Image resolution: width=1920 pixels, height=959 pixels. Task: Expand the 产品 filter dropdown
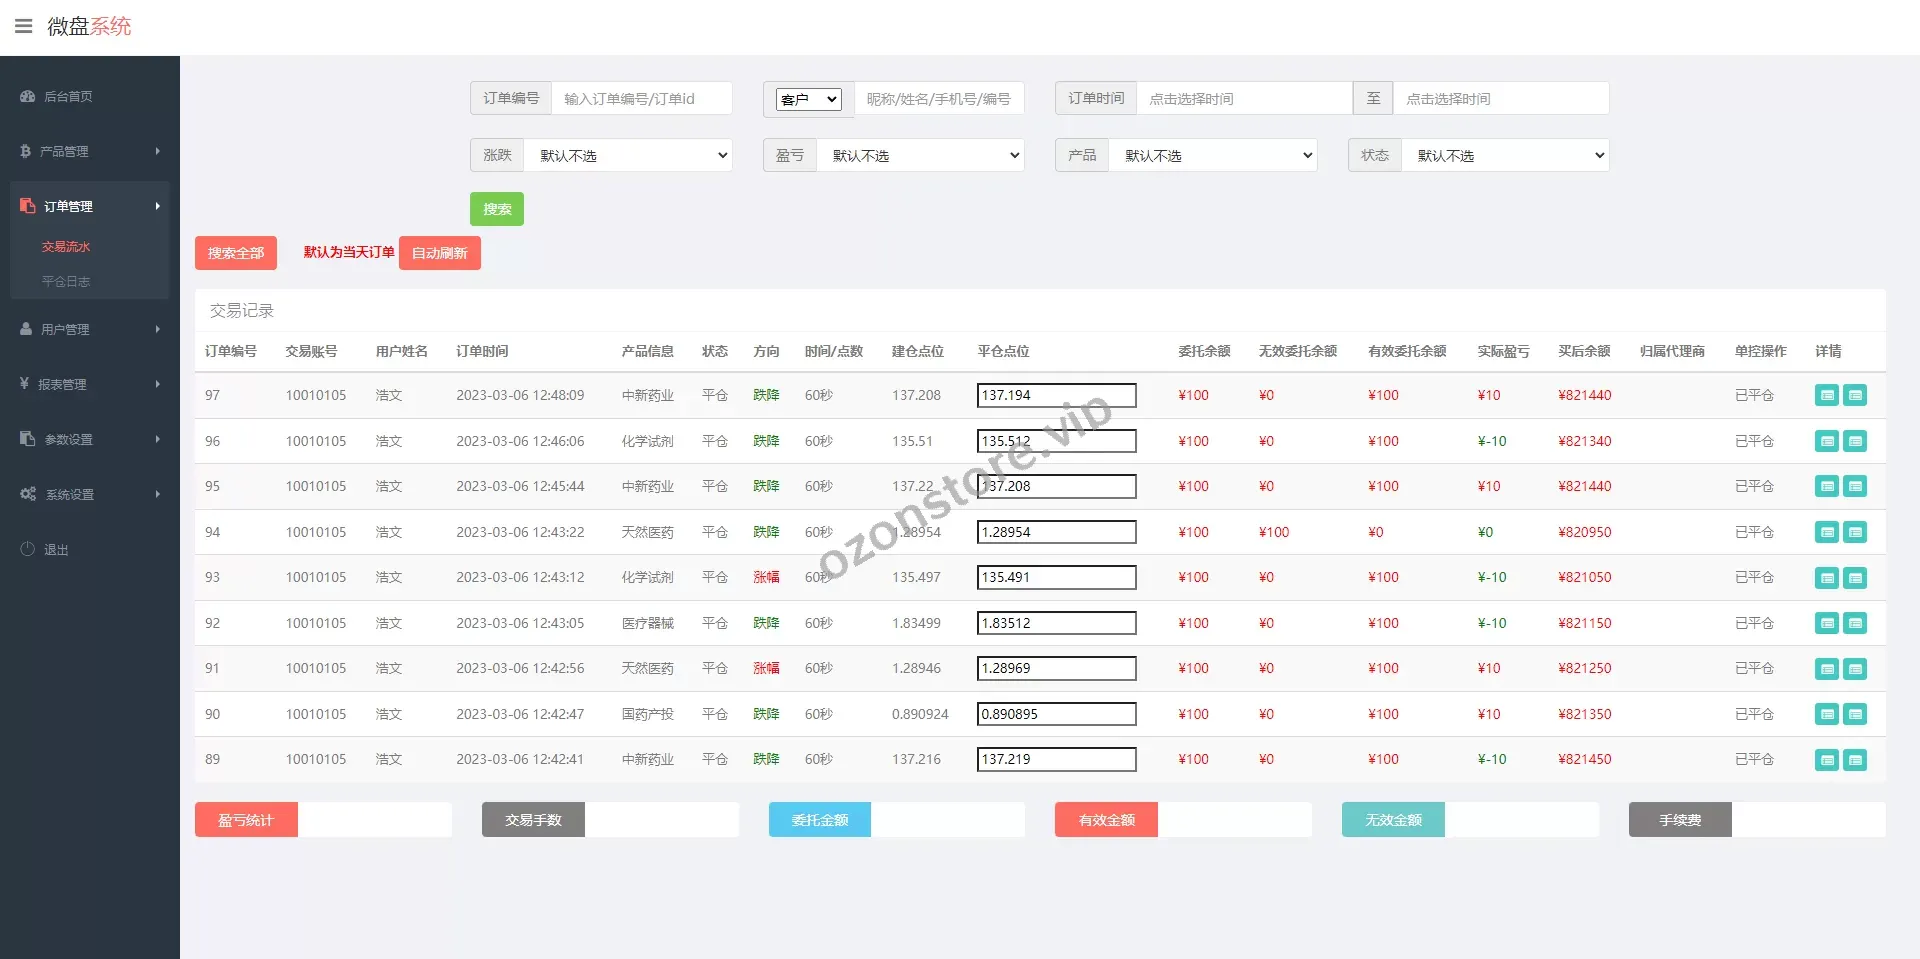coord(1212,155)
